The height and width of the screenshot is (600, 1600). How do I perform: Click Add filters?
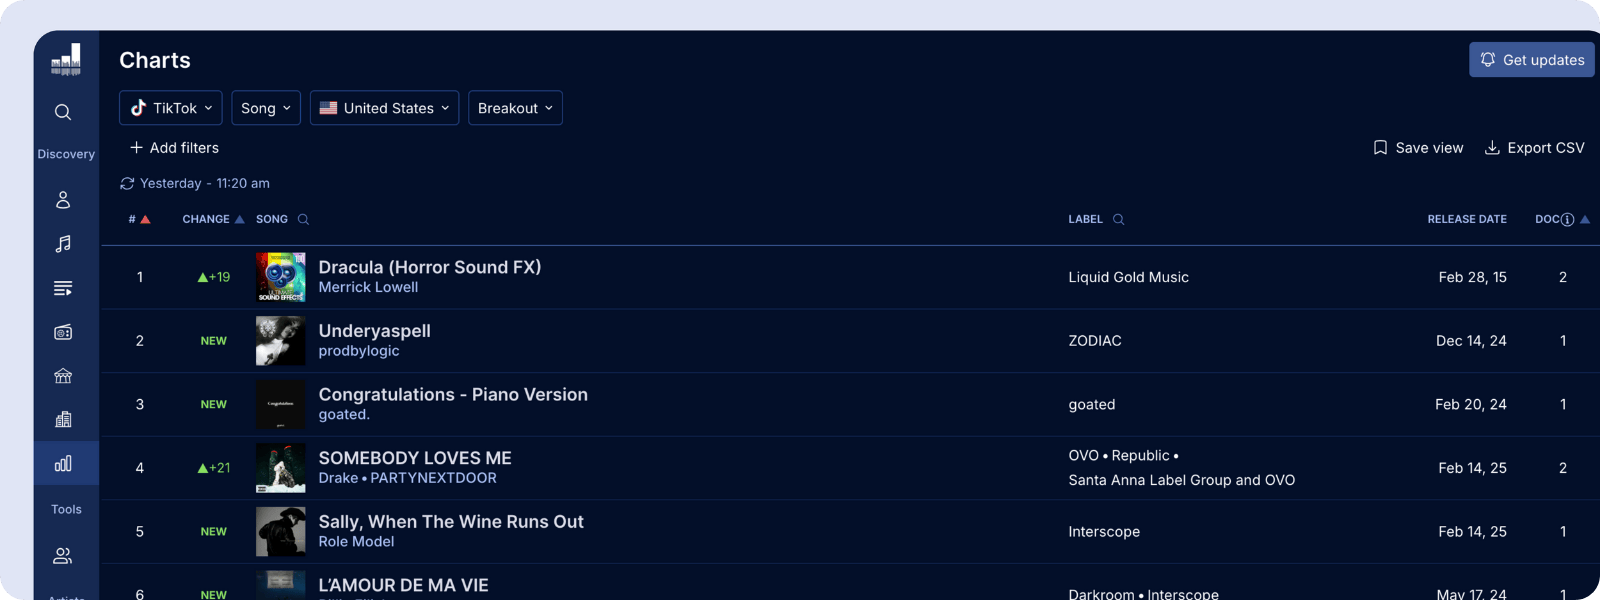174,147
